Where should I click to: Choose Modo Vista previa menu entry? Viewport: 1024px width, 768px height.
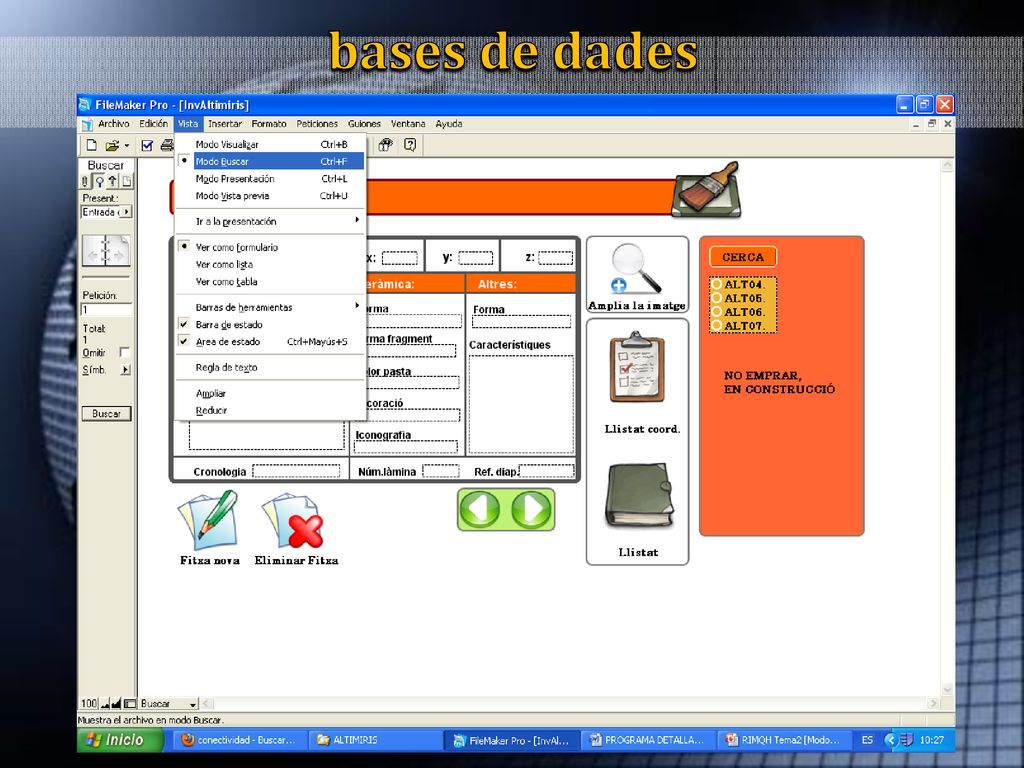(270, 196)
